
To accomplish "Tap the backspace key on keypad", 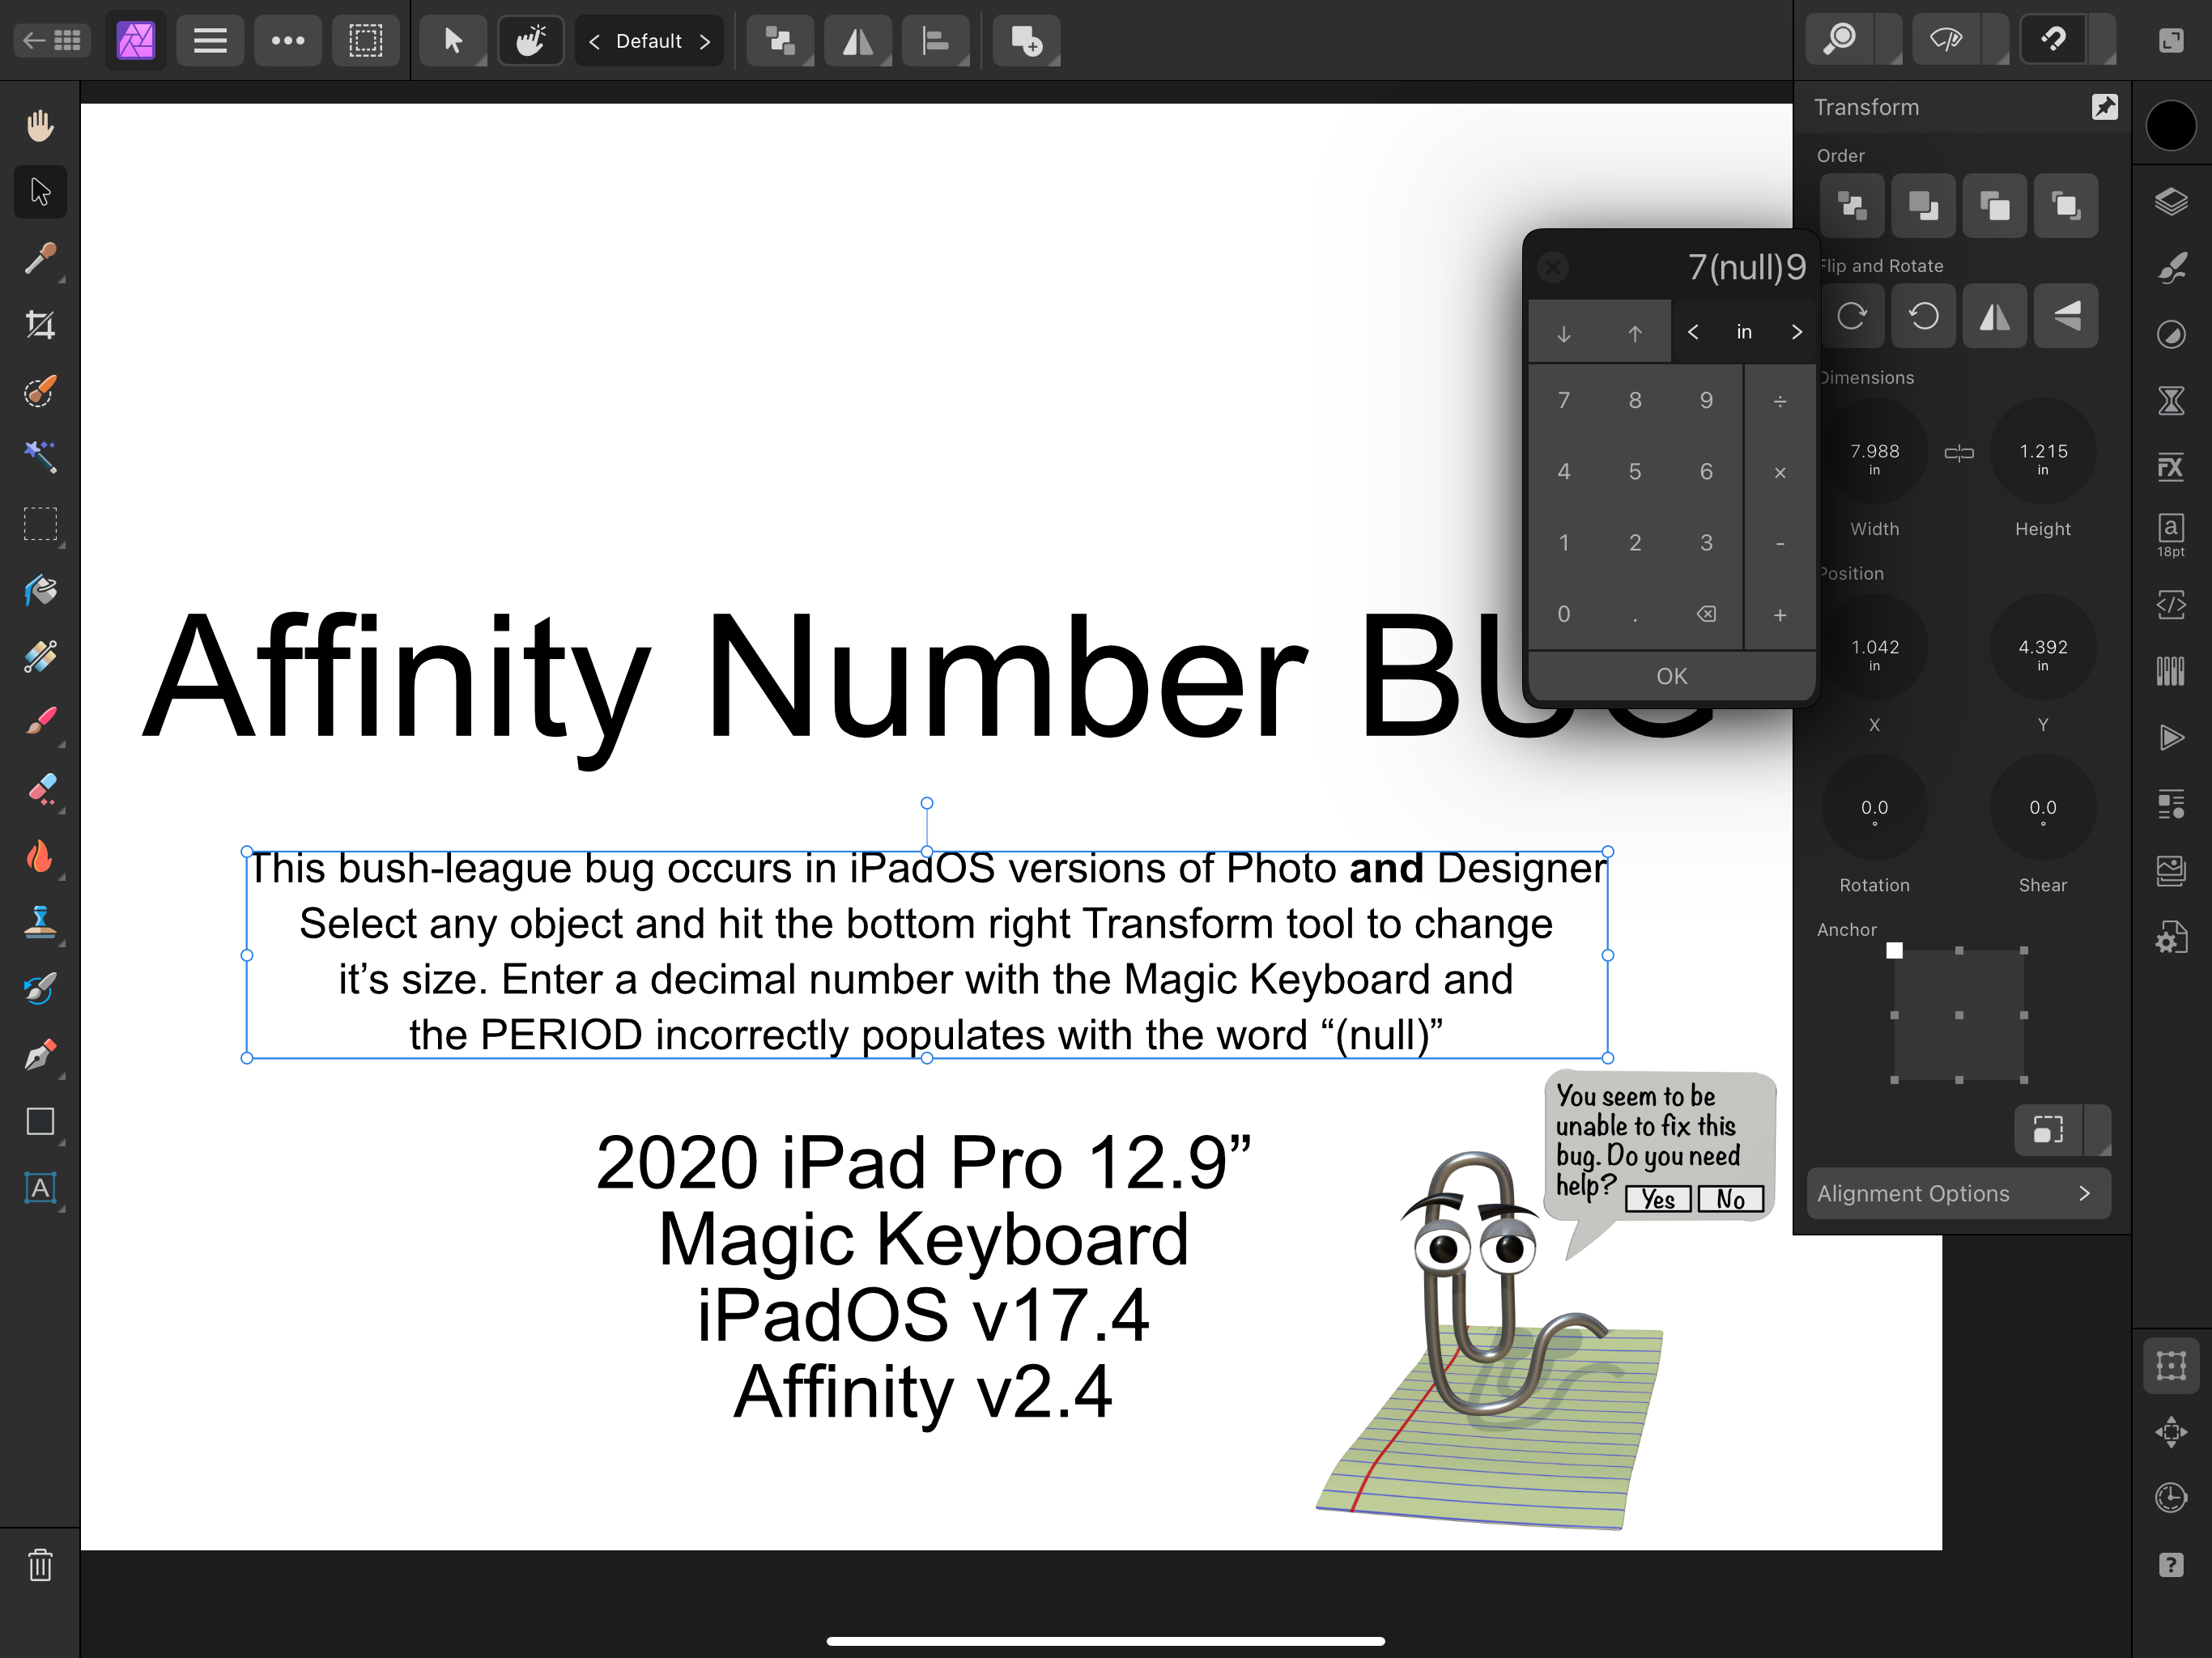I will point(1706,614).
